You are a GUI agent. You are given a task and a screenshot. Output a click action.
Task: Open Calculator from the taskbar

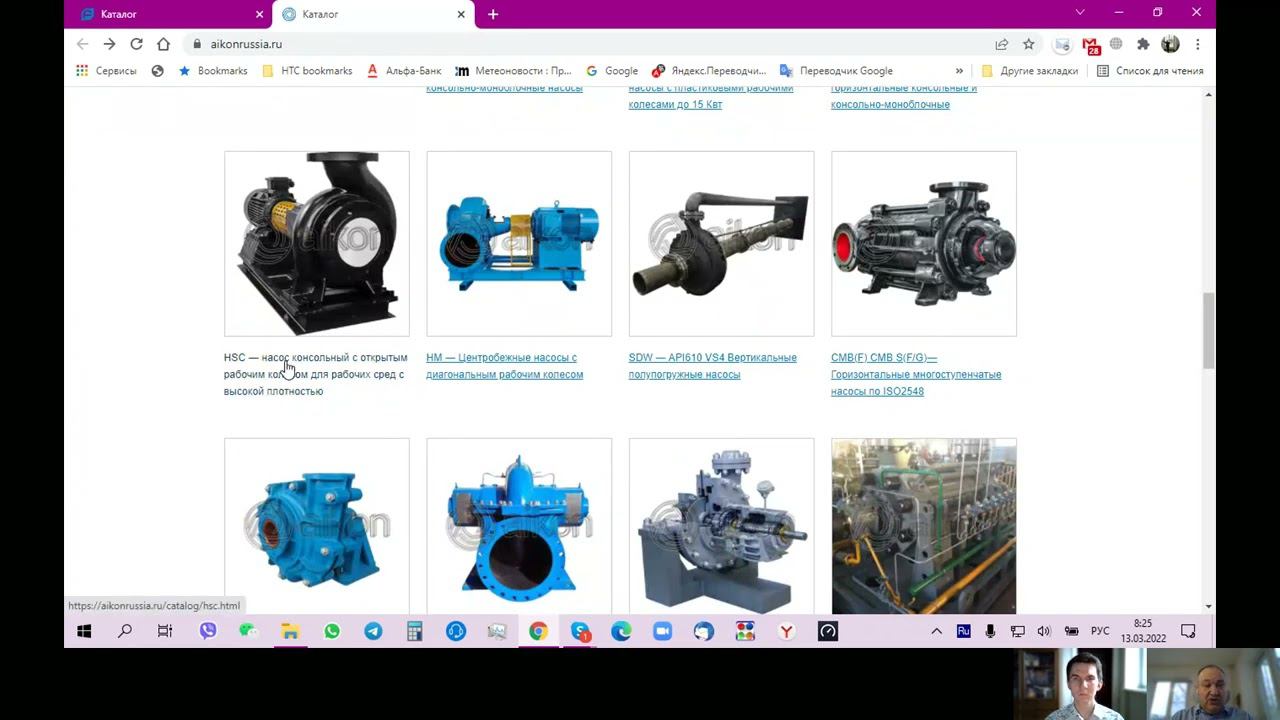pyautogui.click(x=414, y=631)
